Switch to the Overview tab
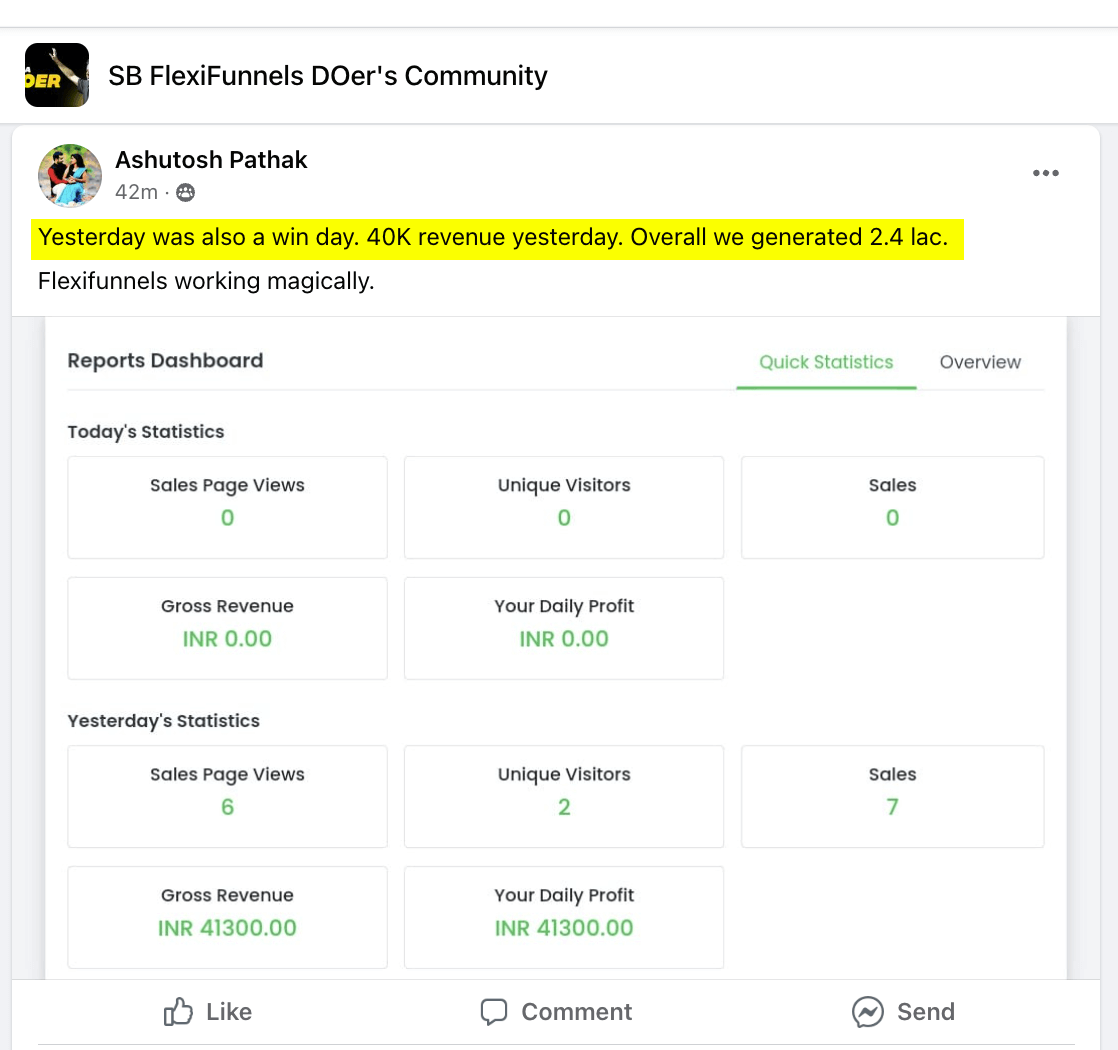This screenshot has width=1118, height=1050. click(x=980, y=362)
